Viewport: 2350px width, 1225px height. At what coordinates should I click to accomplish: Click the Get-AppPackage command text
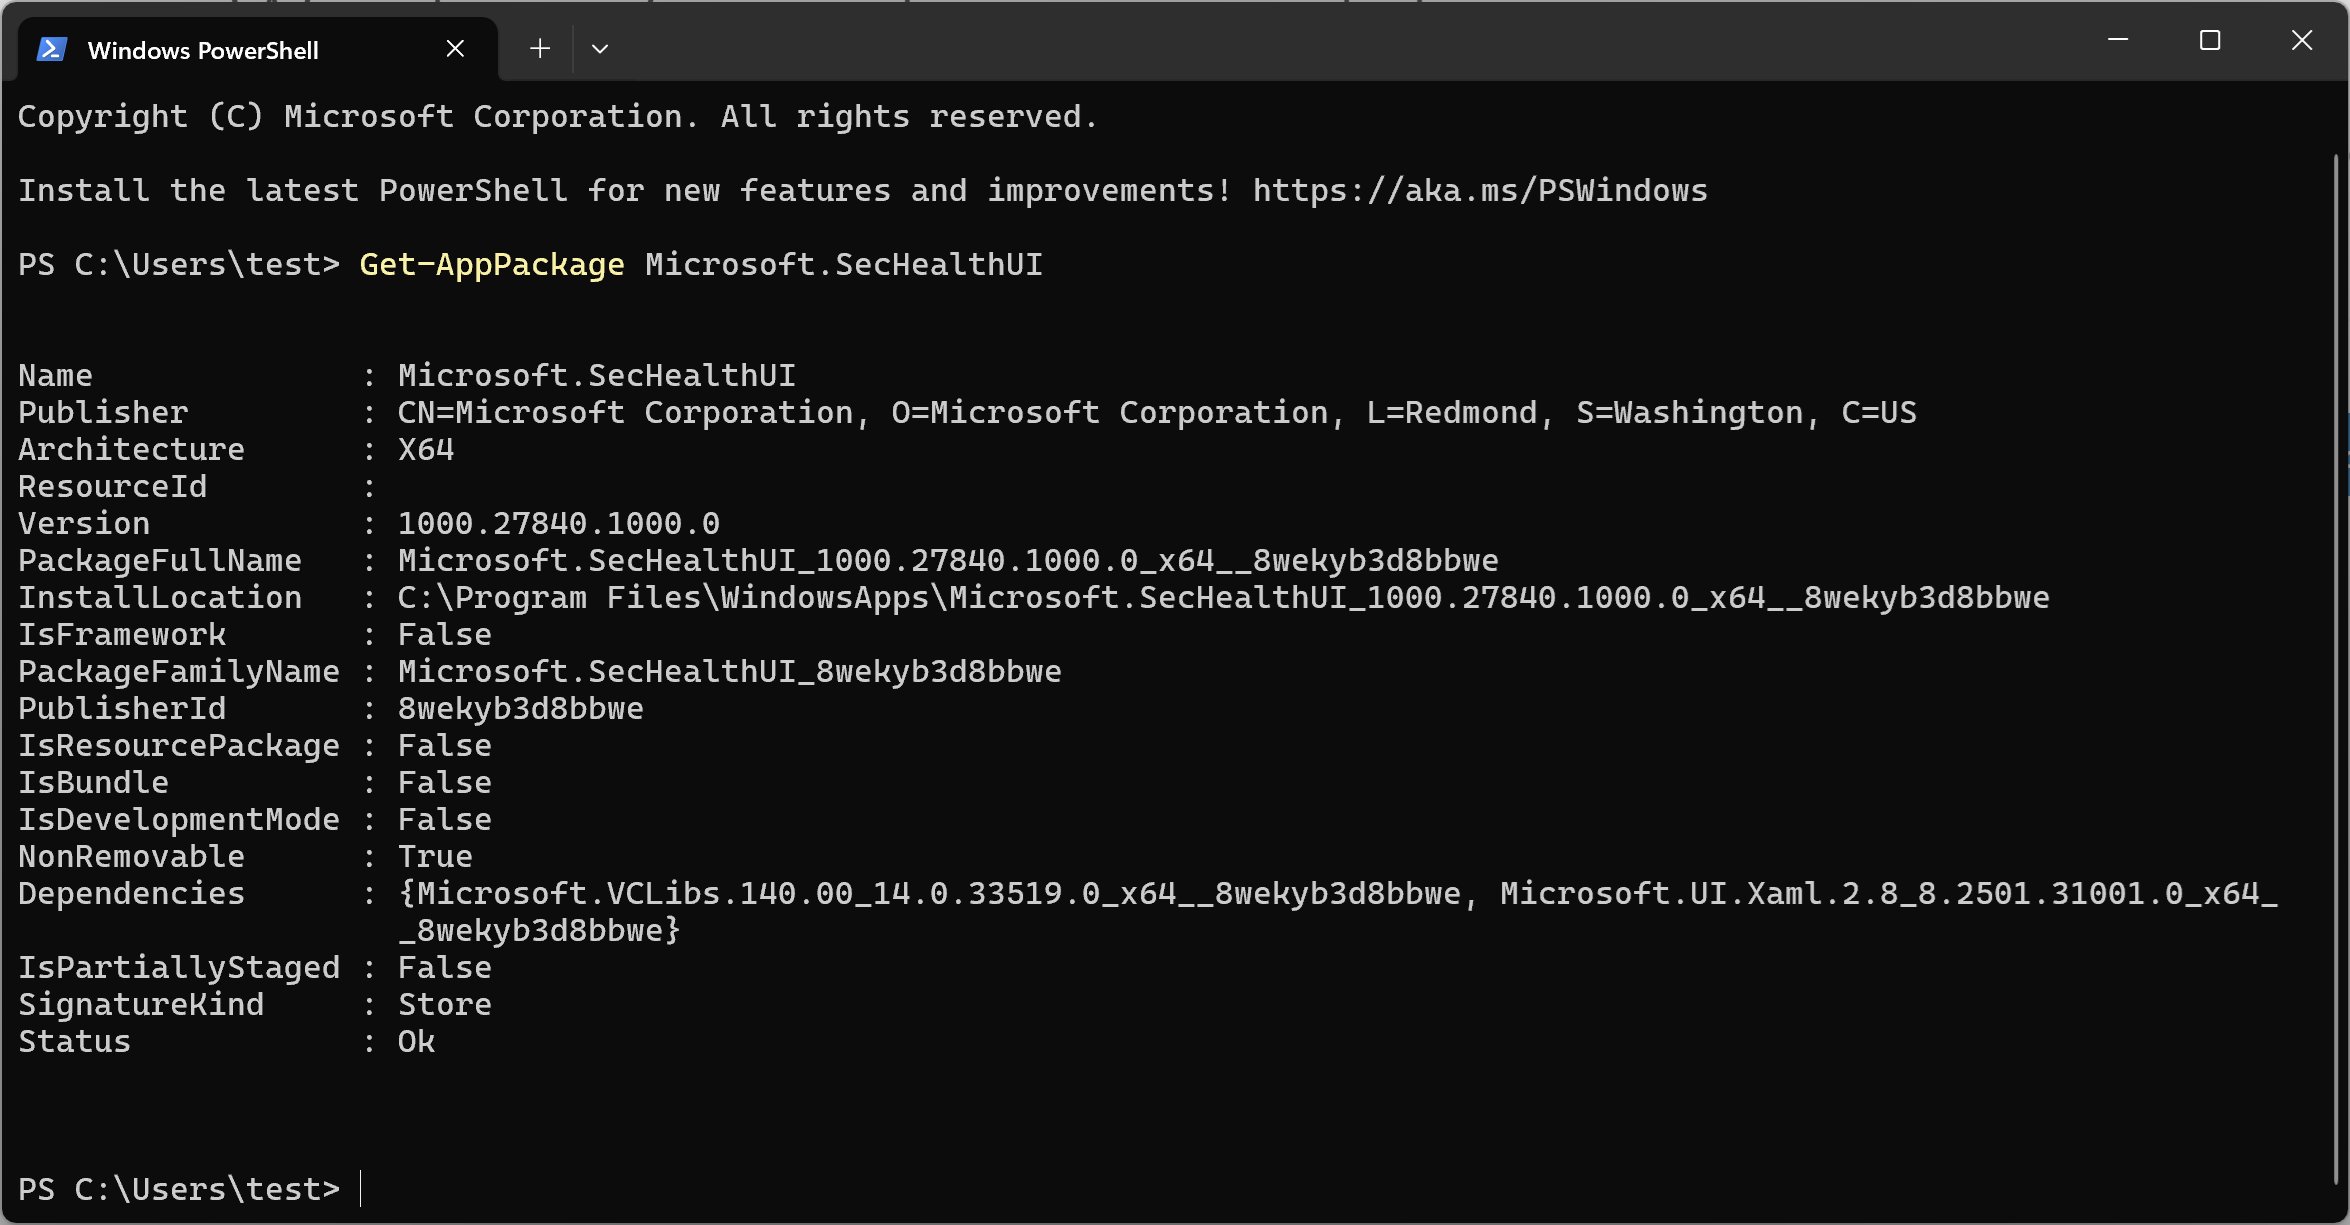pyautogui.click(x=491, y=264)
